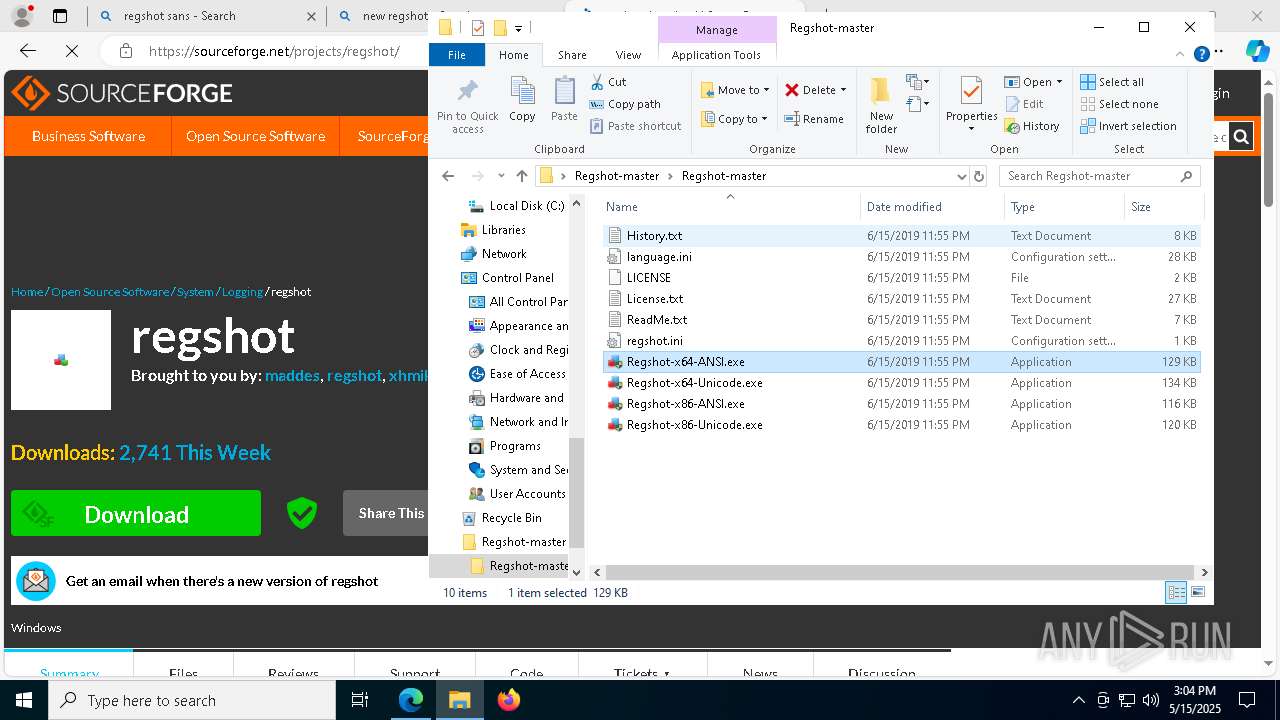Open the Logging breadcrumb link
Screen dimensions: 1280x720
click(x=242, y=292)
